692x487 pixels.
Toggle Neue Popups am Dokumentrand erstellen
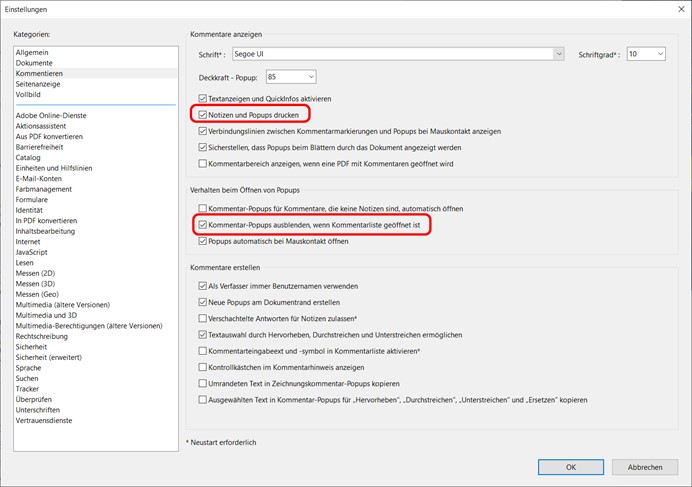203,302
